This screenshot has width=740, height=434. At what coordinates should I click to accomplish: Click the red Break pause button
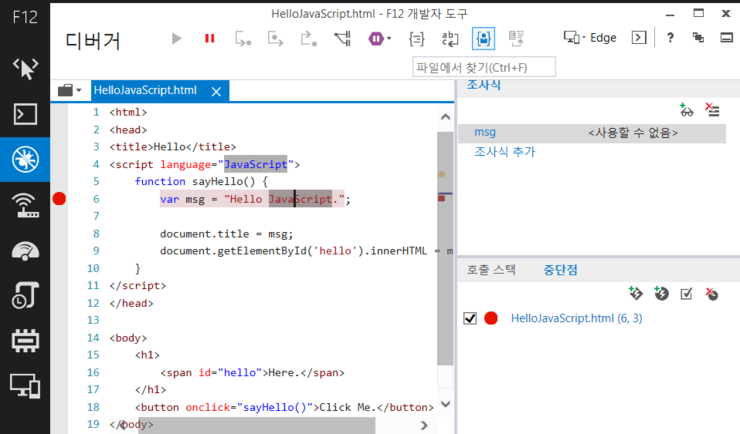coord(210,38)
